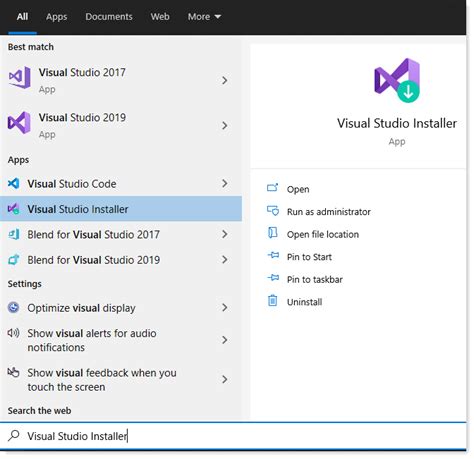Switch to the Apps search tab
The height and width of the screenshot is (459, 474).
56,17
